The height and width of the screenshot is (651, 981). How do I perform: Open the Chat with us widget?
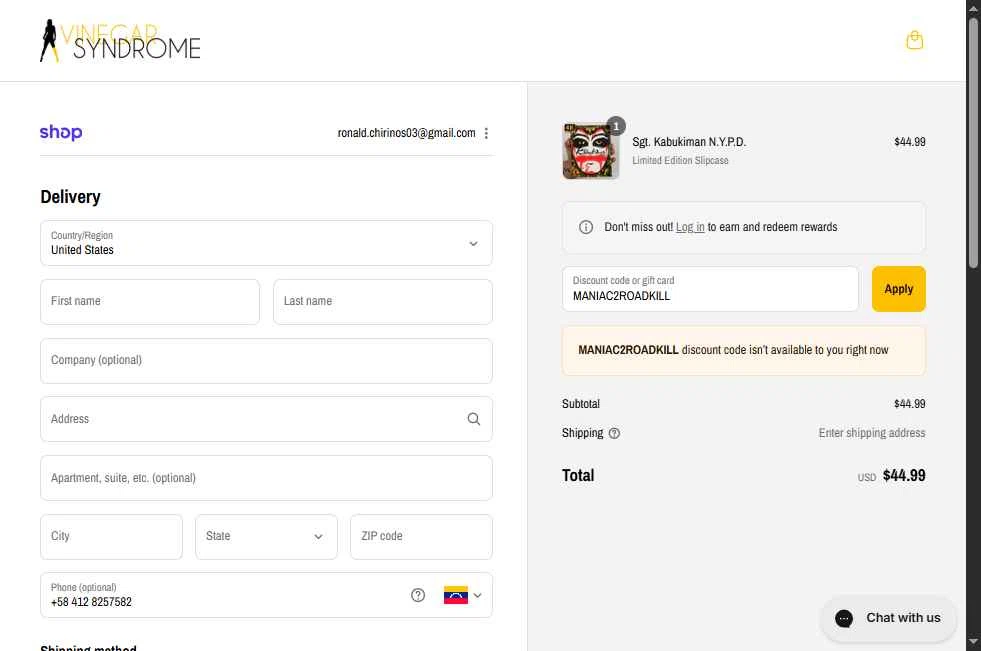pyautogui.click(x=888, y=618)
